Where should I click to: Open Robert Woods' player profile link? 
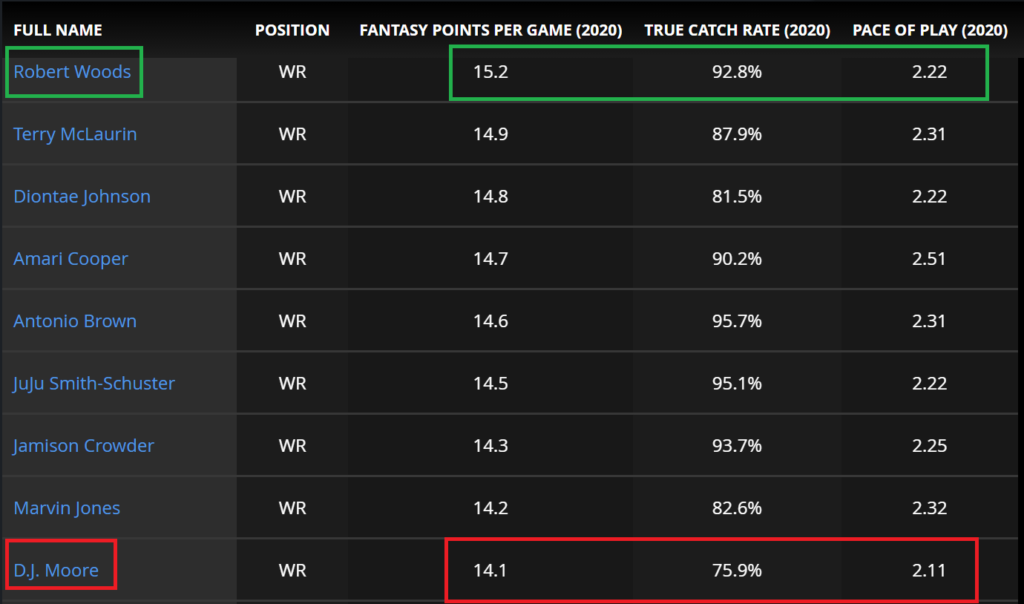pyautogui.click(x=73, y=71)
